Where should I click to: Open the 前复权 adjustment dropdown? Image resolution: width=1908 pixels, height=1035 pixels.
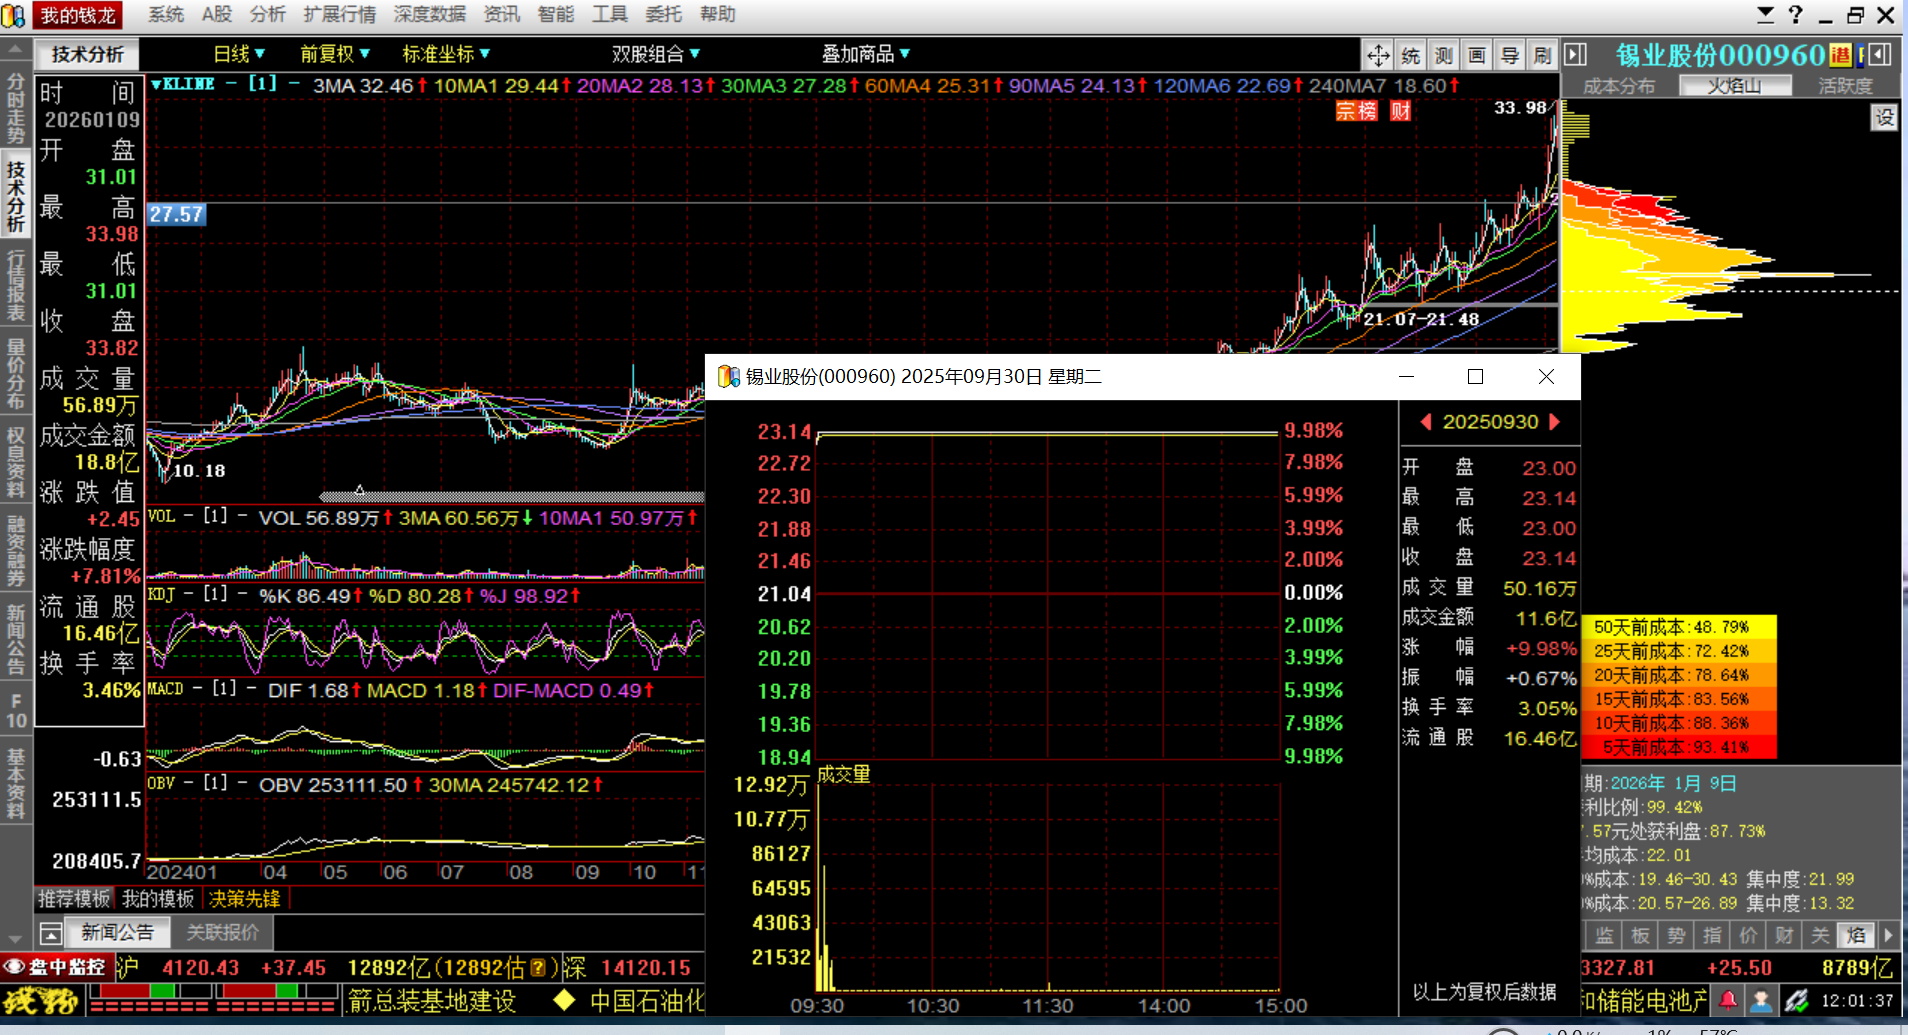335,54
